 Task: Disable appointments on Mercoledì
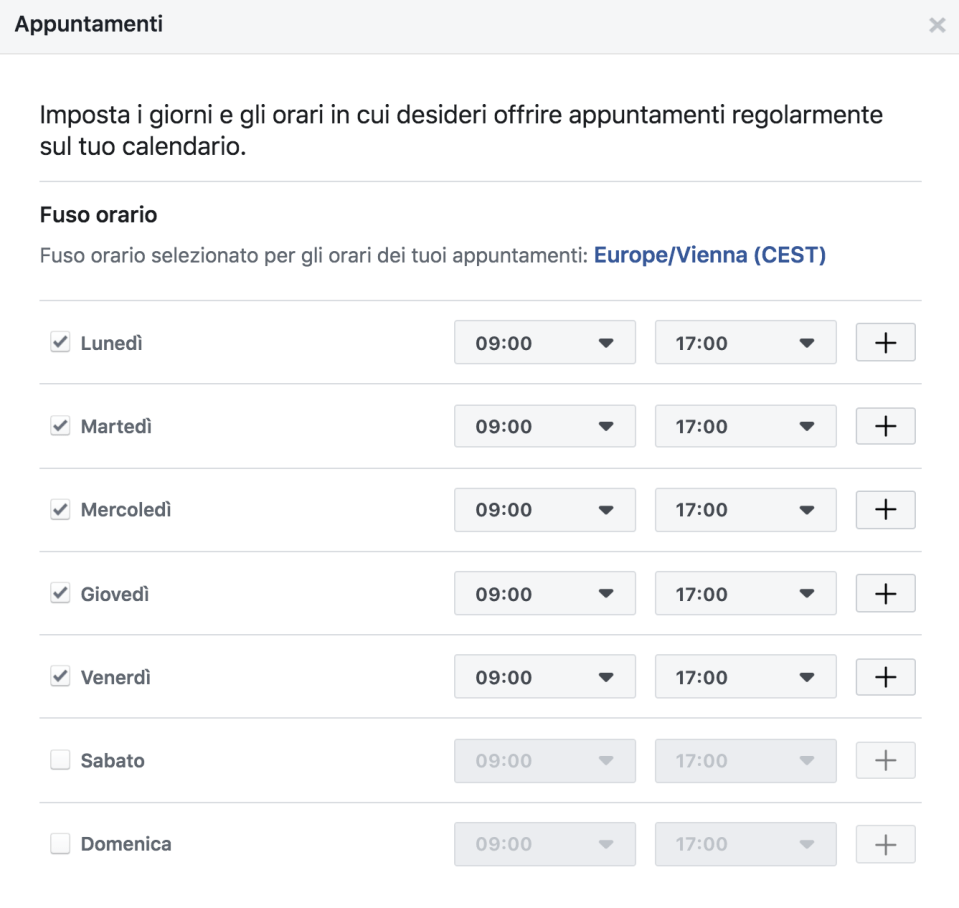[61, 510]
